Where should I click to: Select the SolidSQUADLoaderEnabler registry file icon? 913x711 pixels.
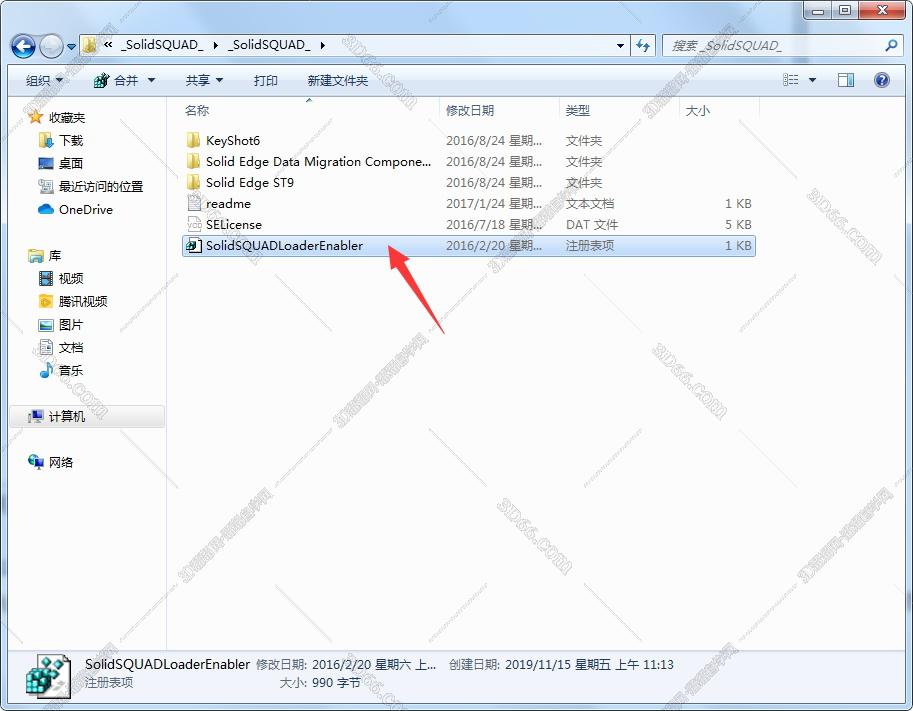coord(193,245)
